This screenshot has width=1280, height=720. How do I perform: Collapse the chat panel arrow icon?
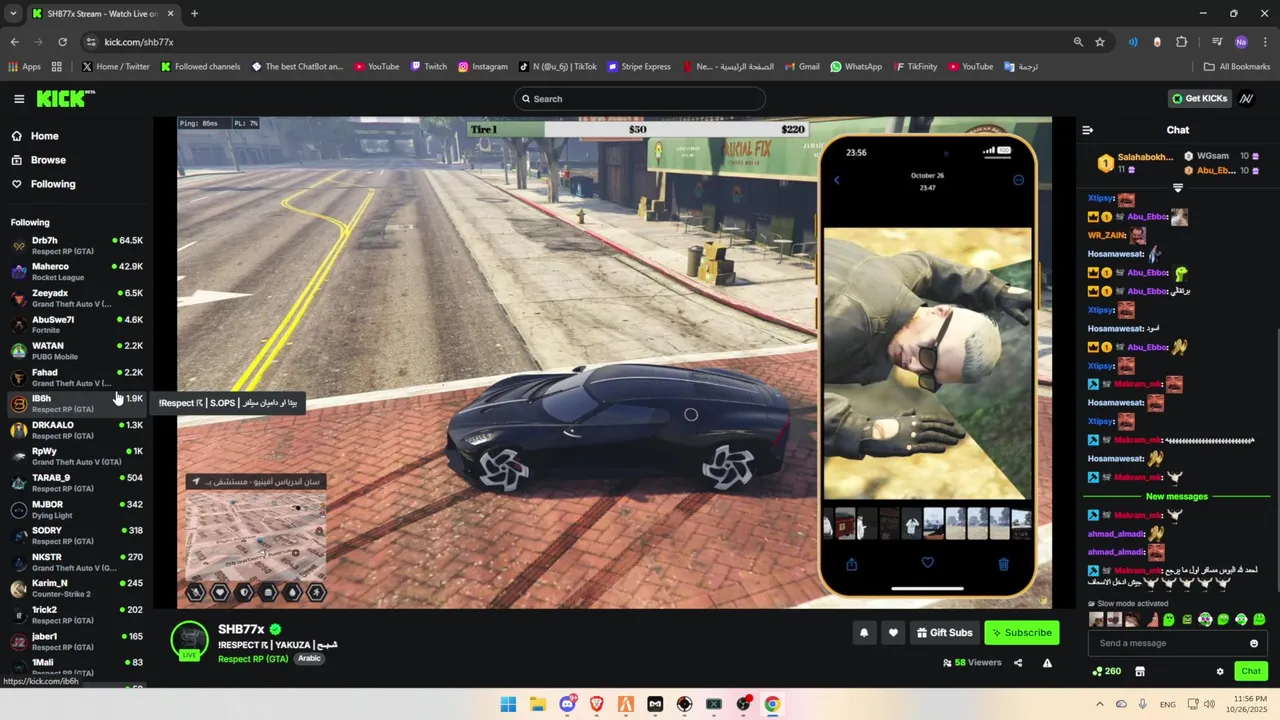coord(1088,130)
